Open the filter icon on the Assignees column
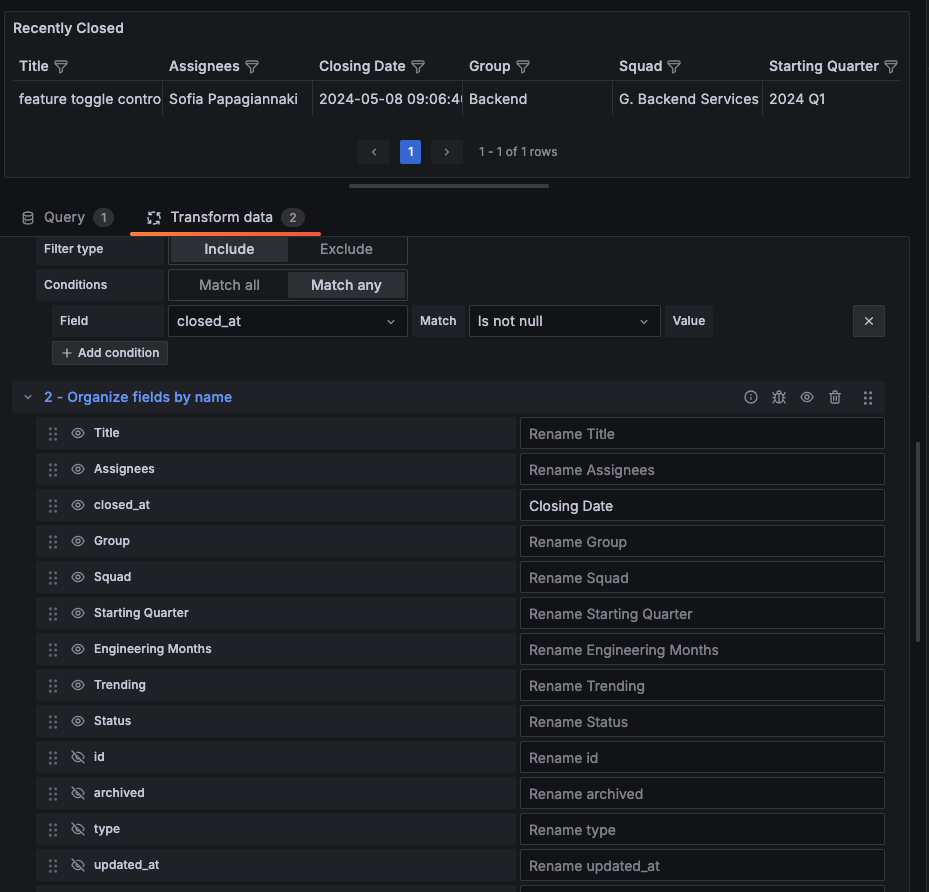The height and width of the screenshot is (892, 929). click(251, 66)
